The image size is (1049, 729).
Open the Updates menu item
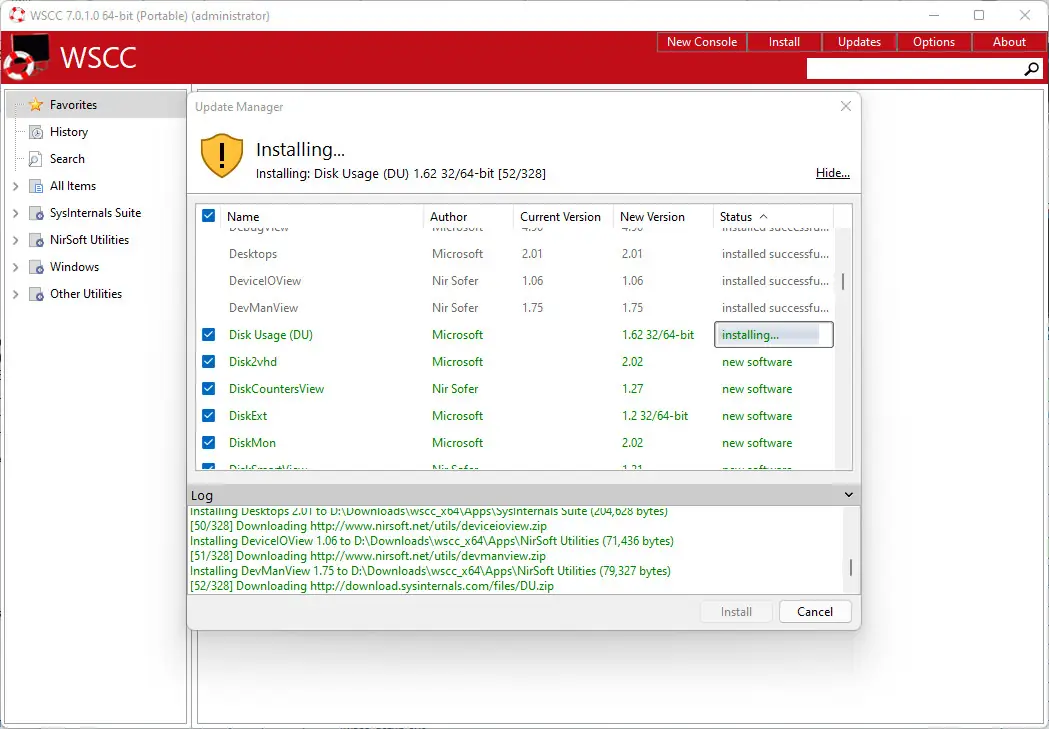click(859, 41)
